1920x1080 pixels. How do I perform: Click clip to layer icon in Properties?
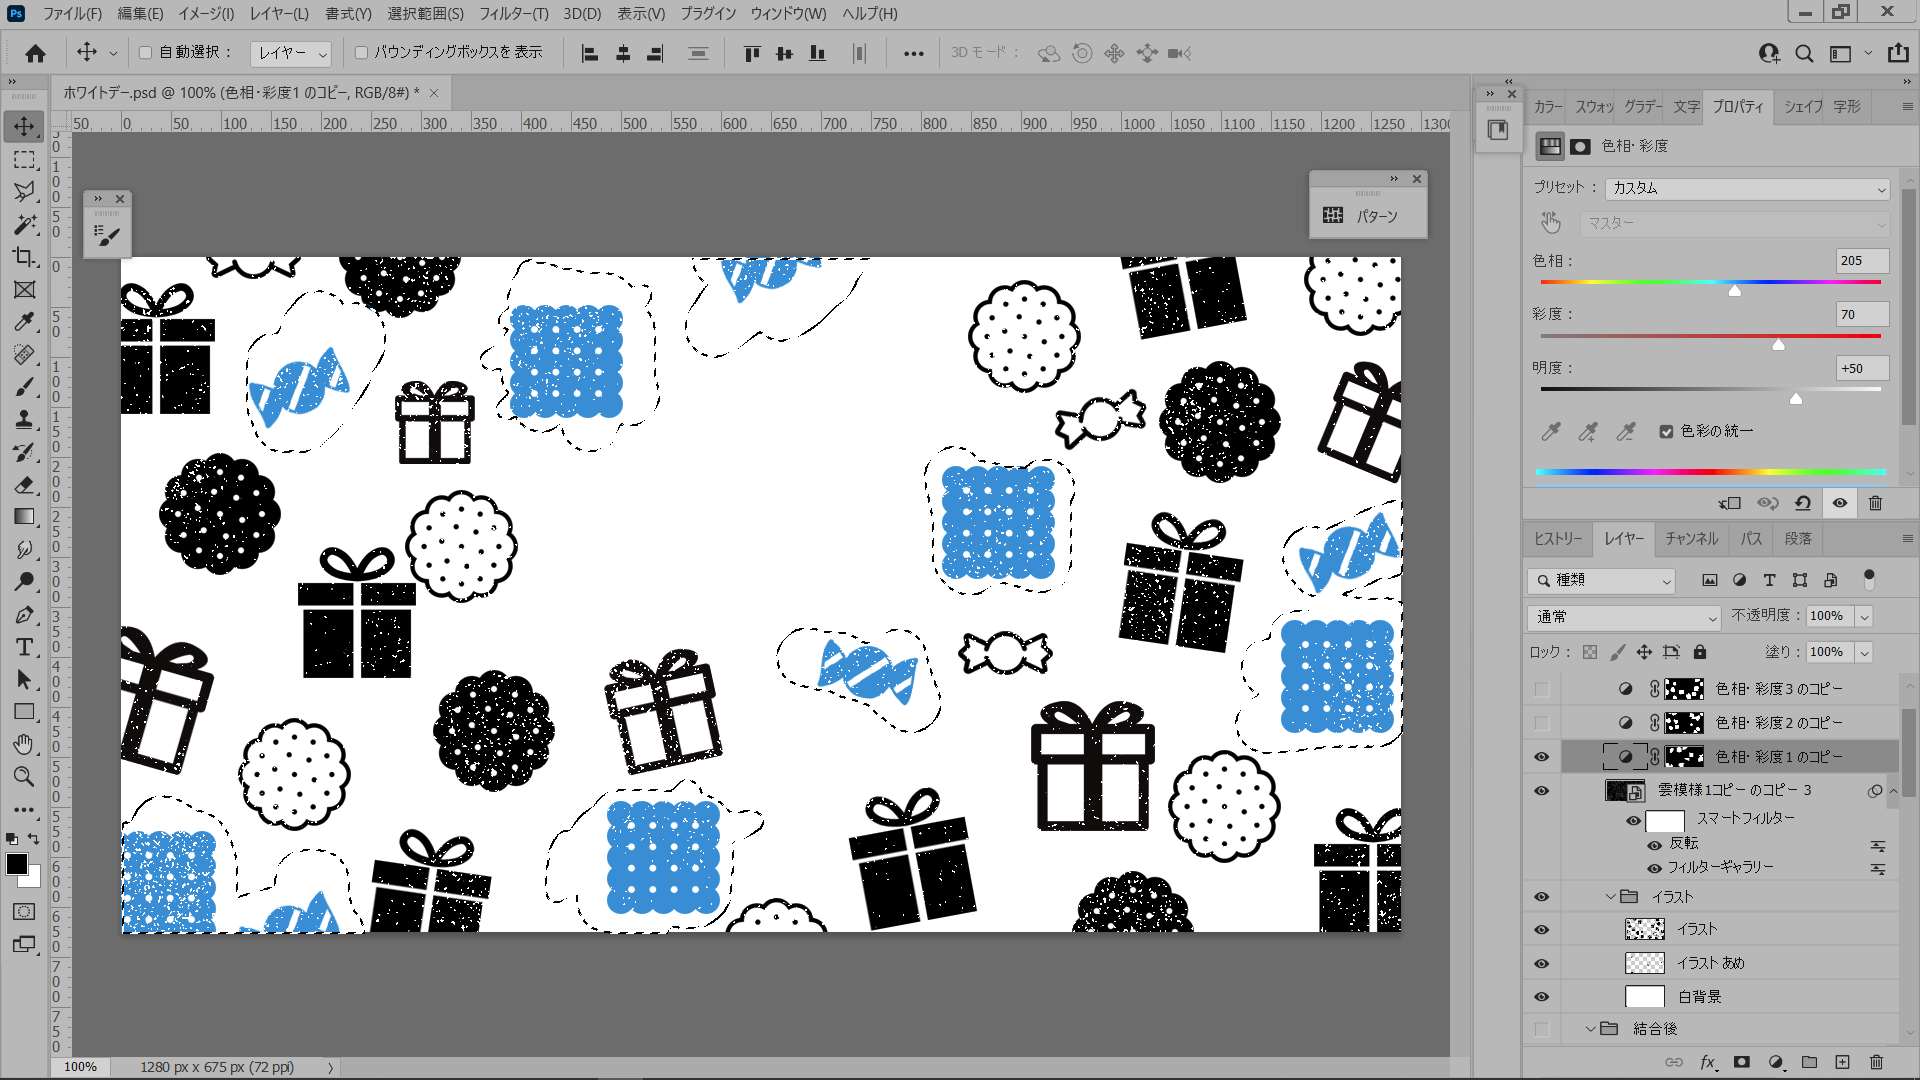tap(1730, 503)
